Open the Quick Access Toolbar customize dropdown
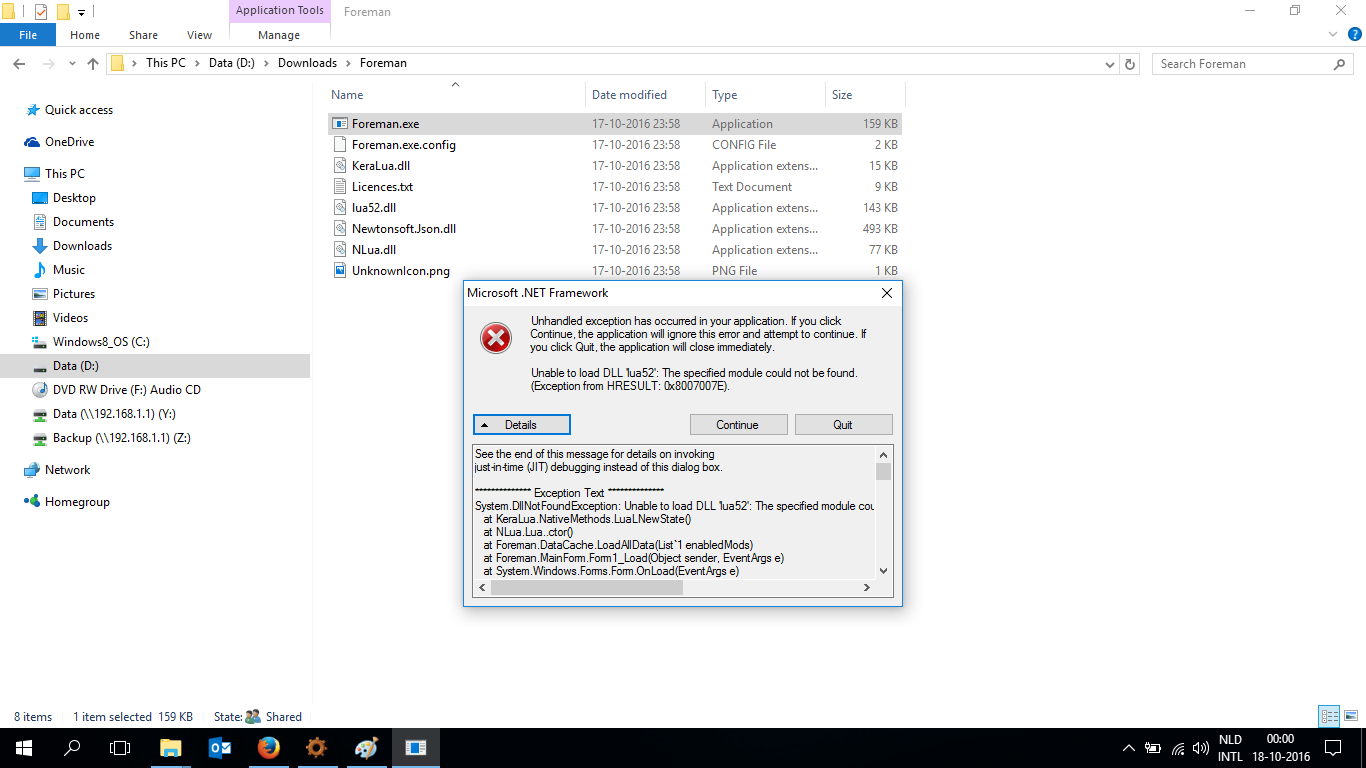Screen dimensions: 1366x768 point(81,12)
